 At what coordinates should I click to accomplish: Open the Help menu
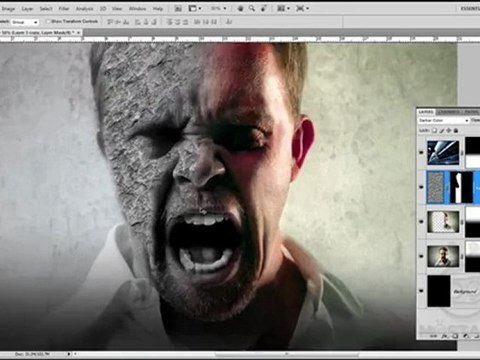tap(158, 9)
